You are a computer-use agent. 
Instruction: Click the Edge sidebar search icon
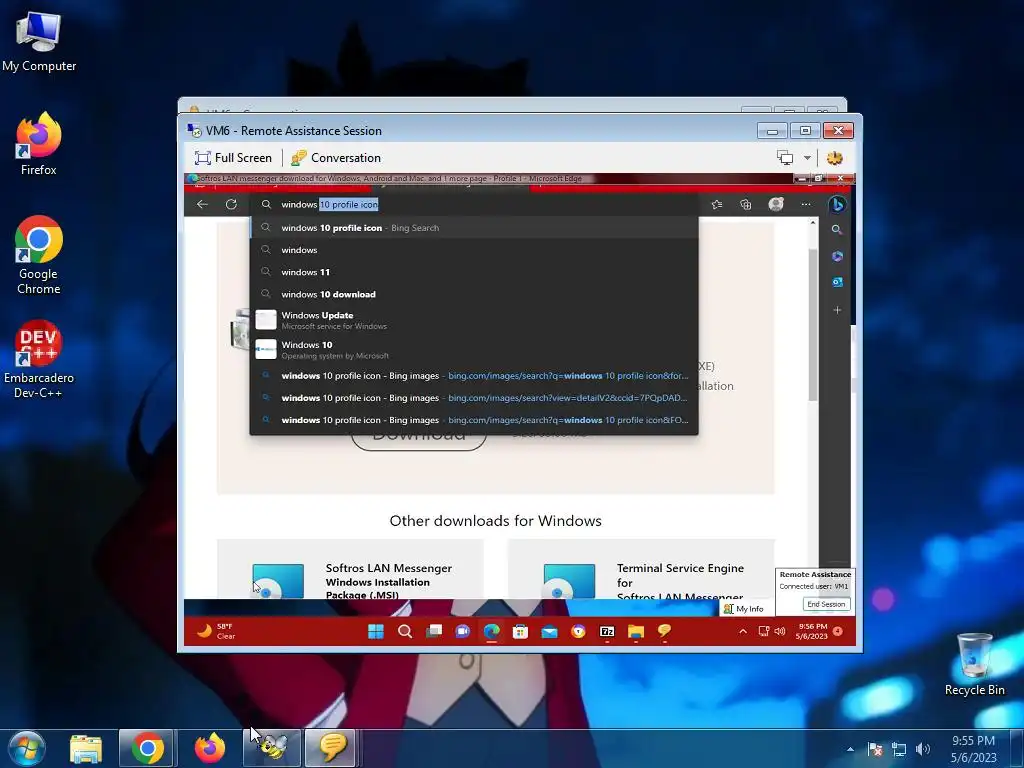[x=837, y=230]
